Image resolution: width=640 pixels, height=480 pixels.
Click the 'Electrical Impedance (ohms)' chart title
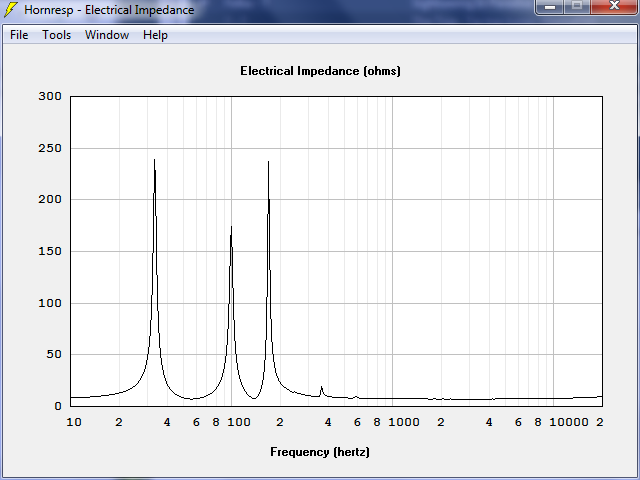pyautogui.click(x=320, y=71)
